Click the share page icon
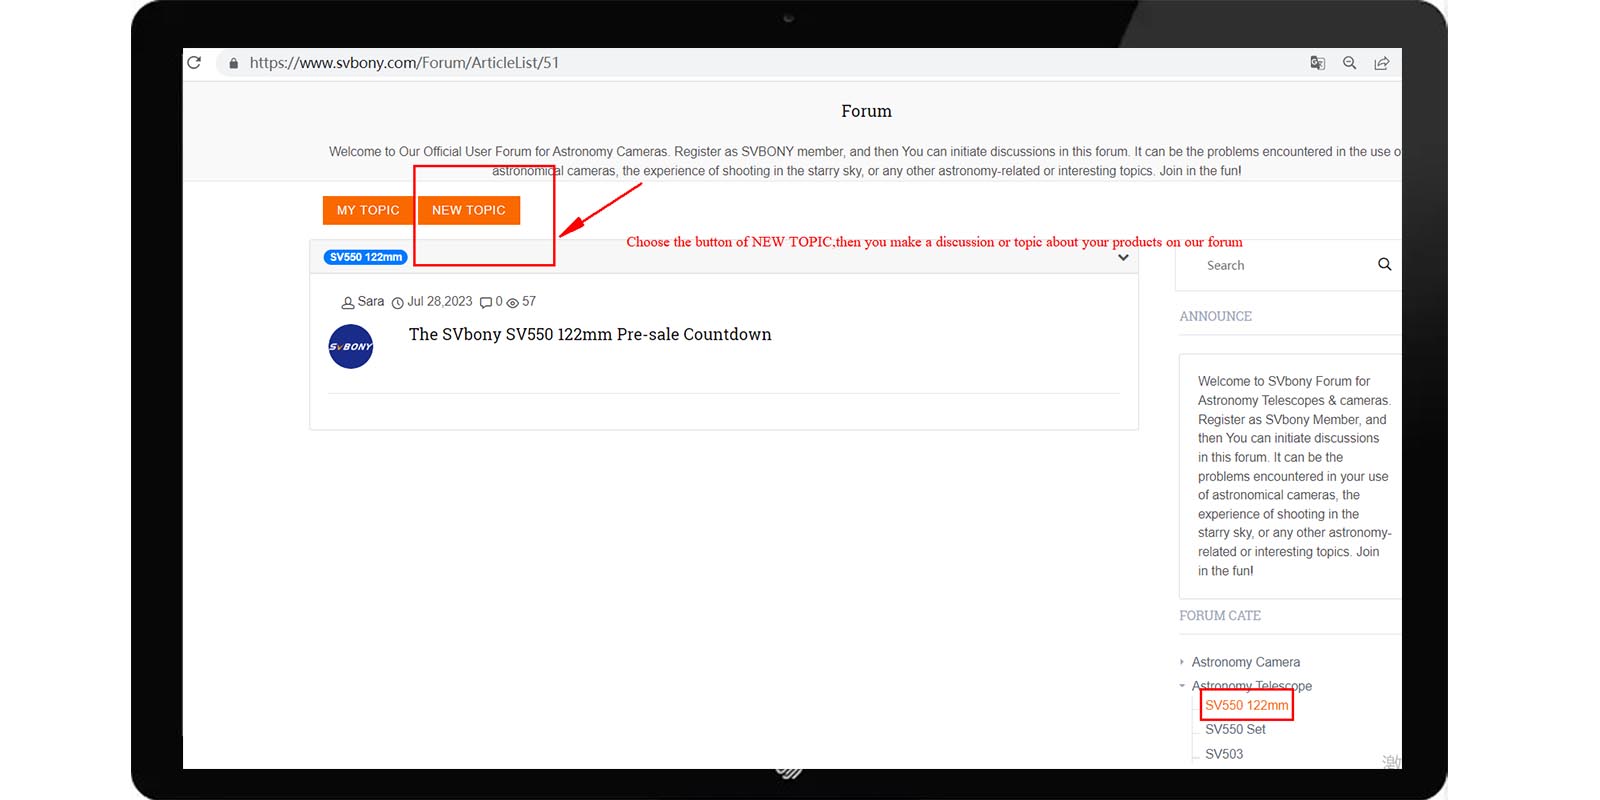1600x800 pixels. pos(1381,63)
